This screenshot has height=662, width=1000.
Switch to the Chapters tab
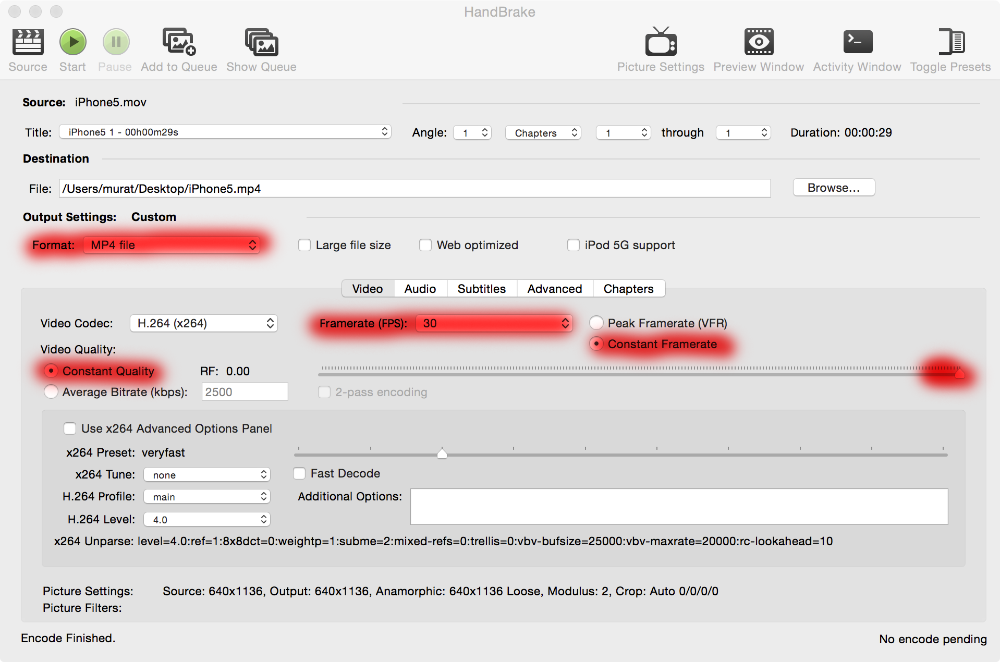click(629, 289)
